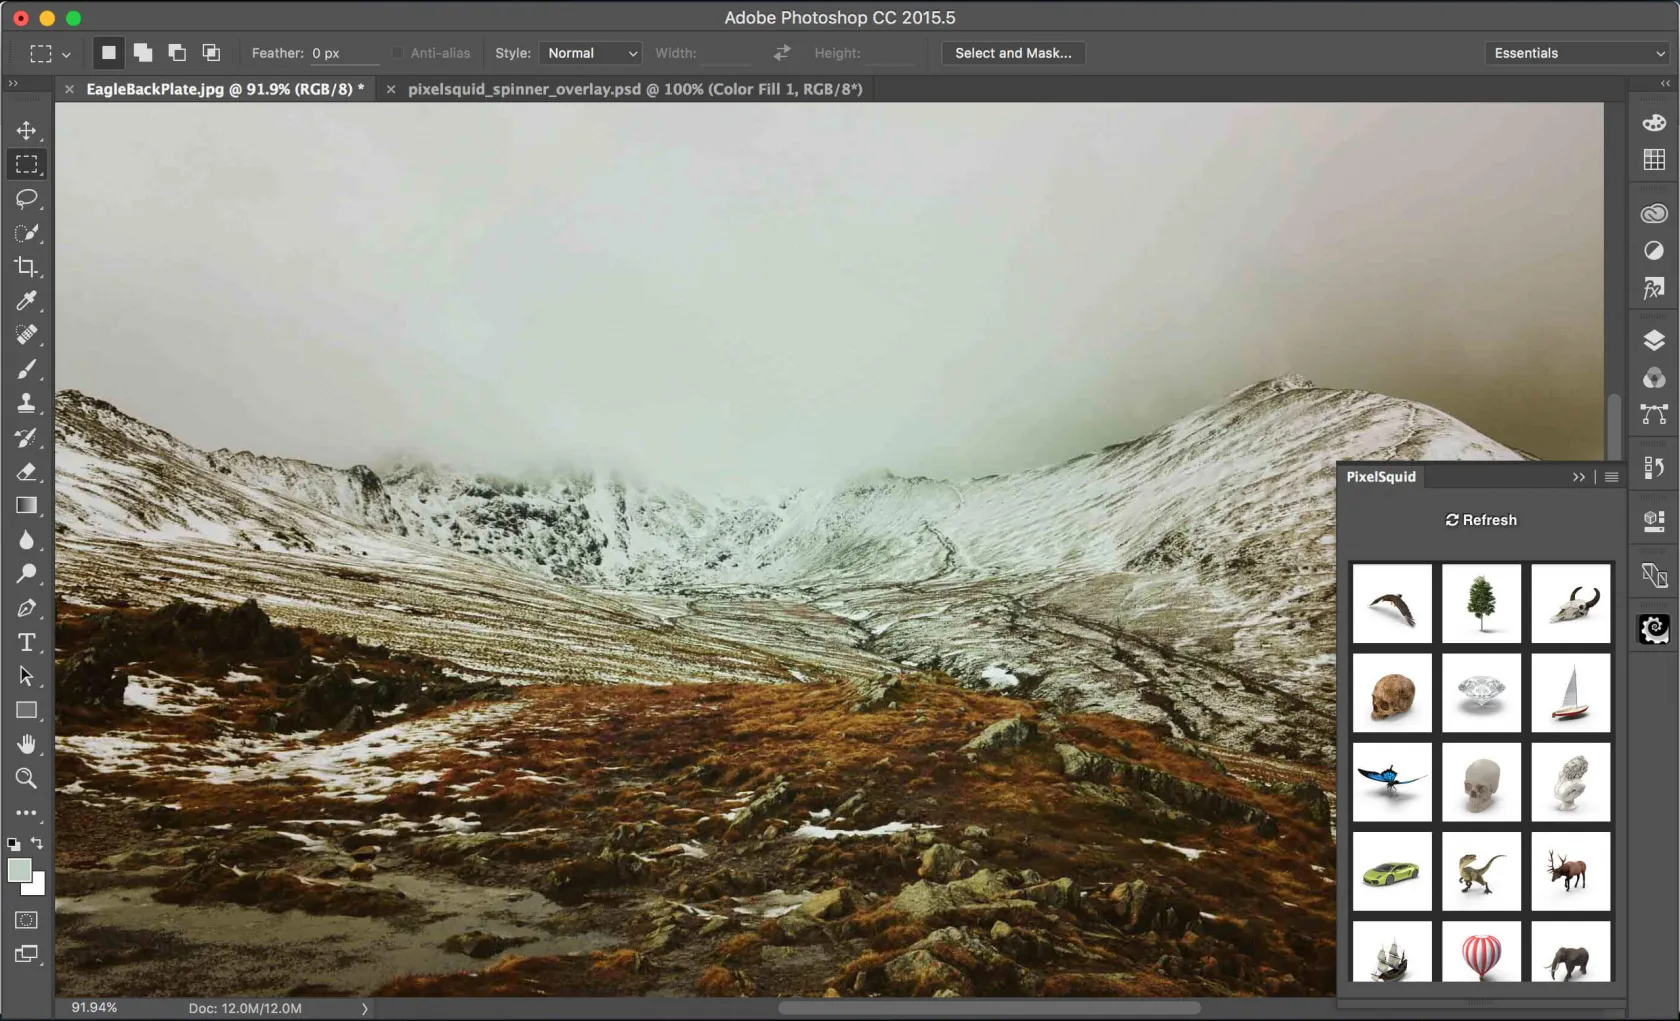Open the PixelSquid panel options menu
The width and height of the screenshot is (1680, 1021).
click(1611, 477)
